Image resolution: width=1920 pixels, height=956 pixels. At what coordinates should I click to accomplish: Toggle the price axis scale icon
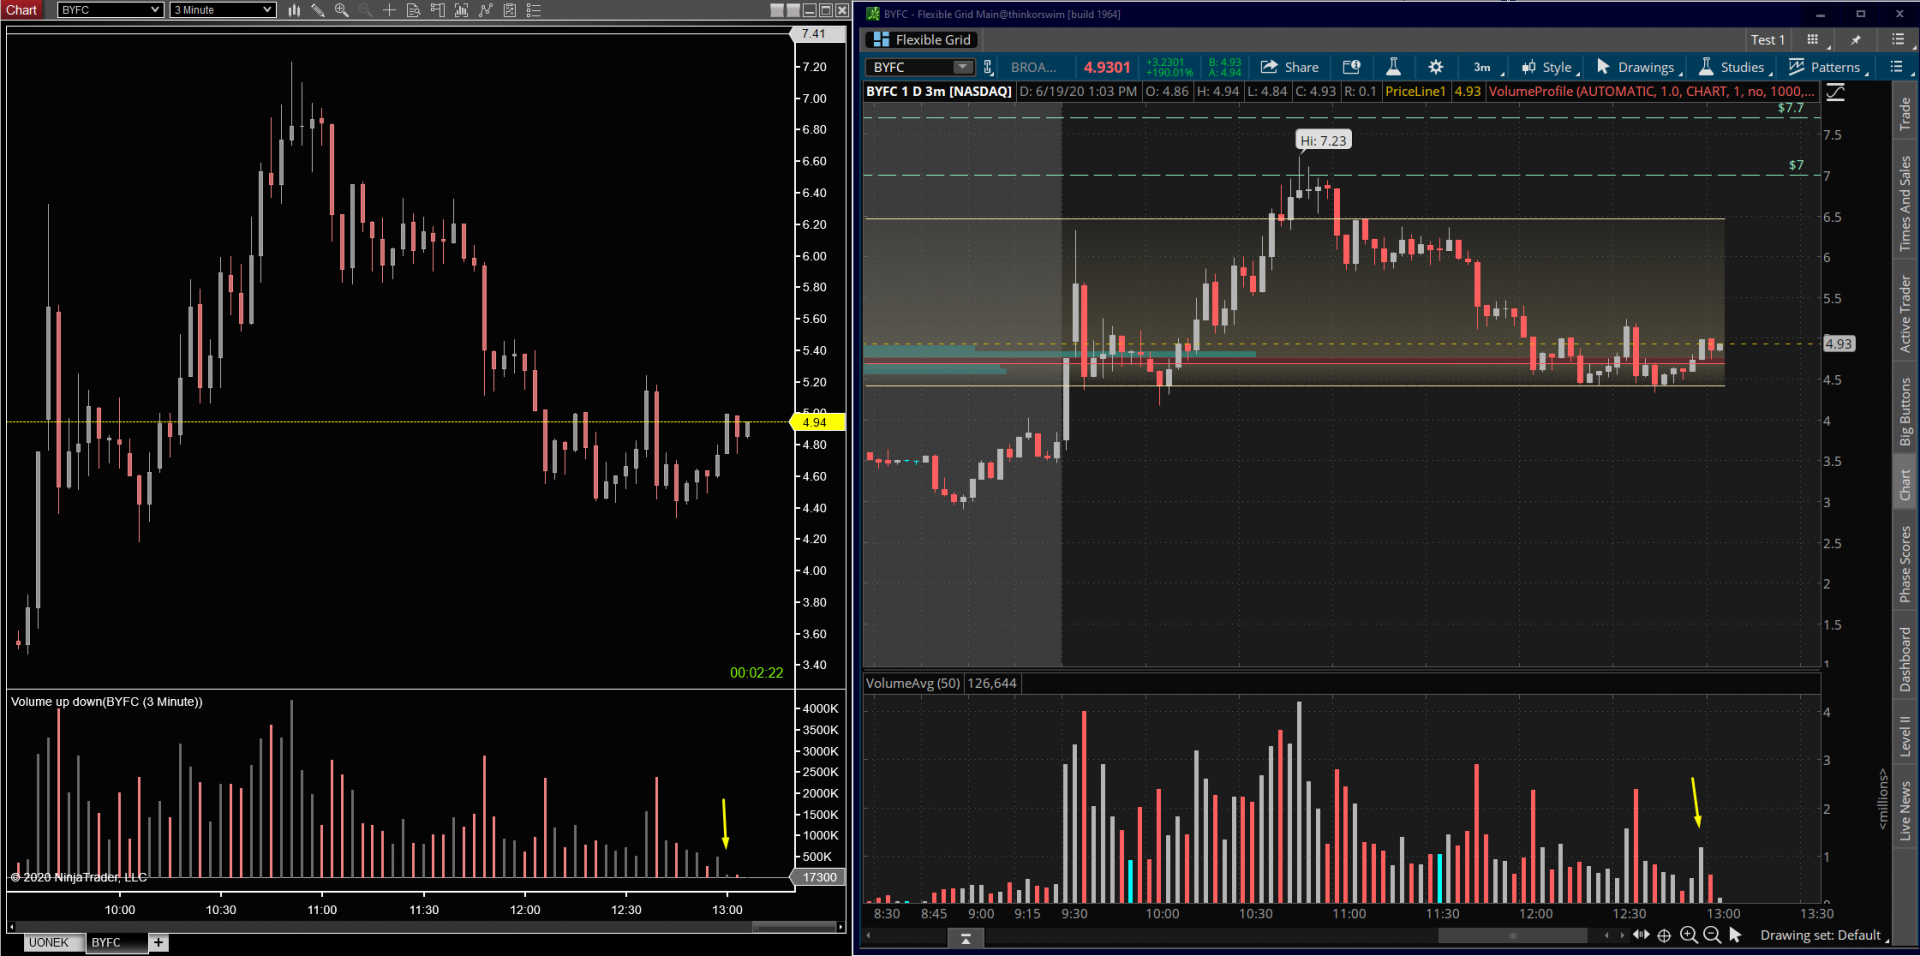point(1836,92)
